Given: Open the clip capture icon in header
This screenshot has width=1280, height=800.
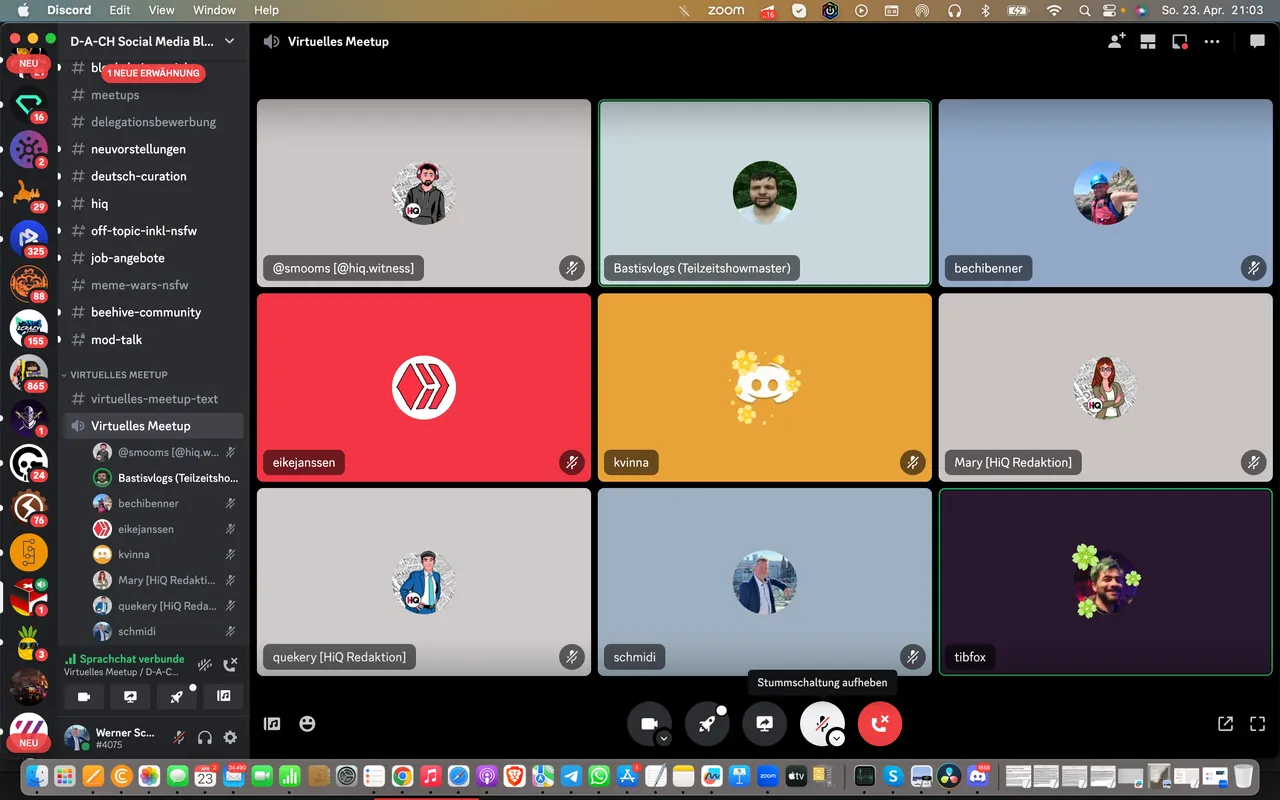Looking at the screenshot, I should (1180, 42).
